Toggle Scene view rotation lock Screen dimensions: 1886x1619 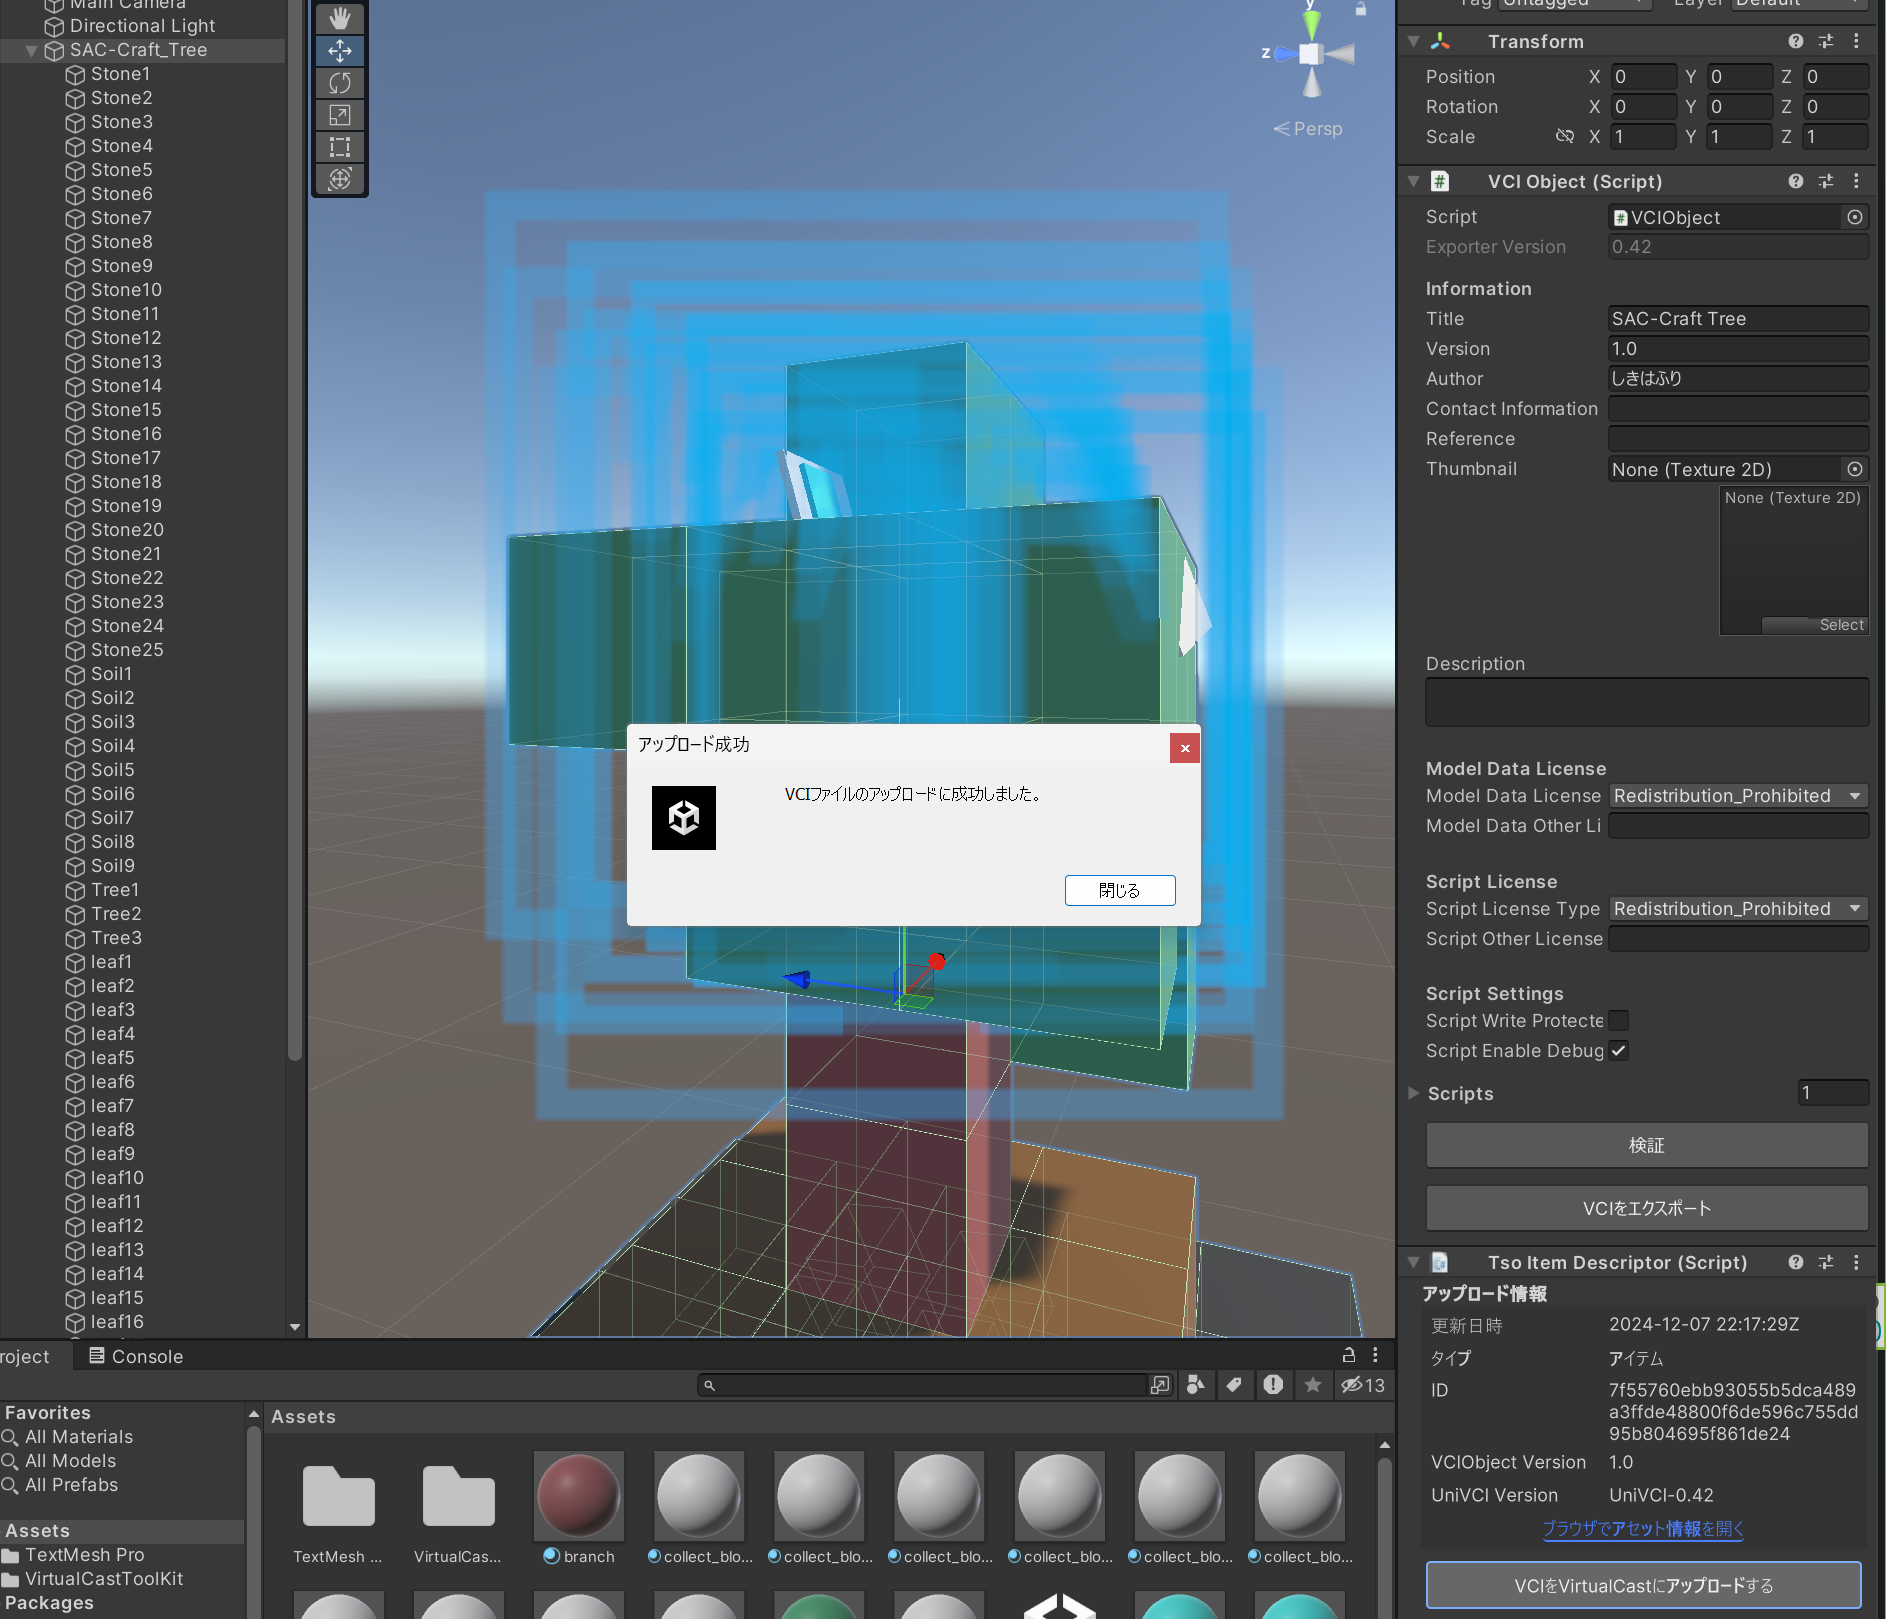[1361, 8]
